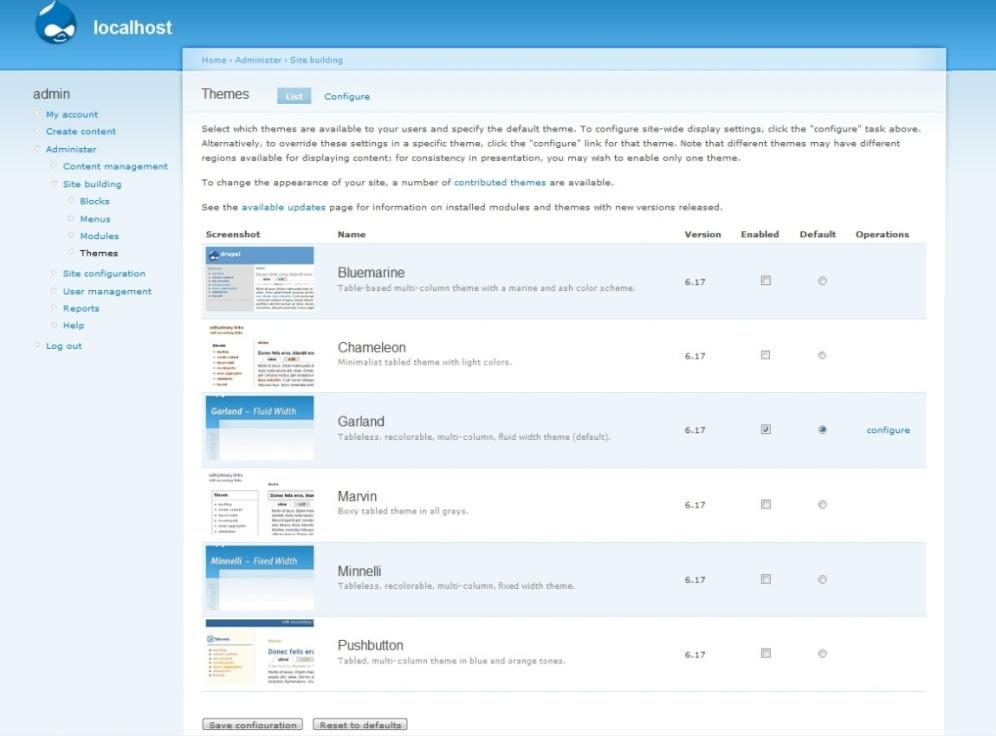The width and height of the screenshot is (996, 736).
Task: Click the Version column header
Action: [703, 234]
